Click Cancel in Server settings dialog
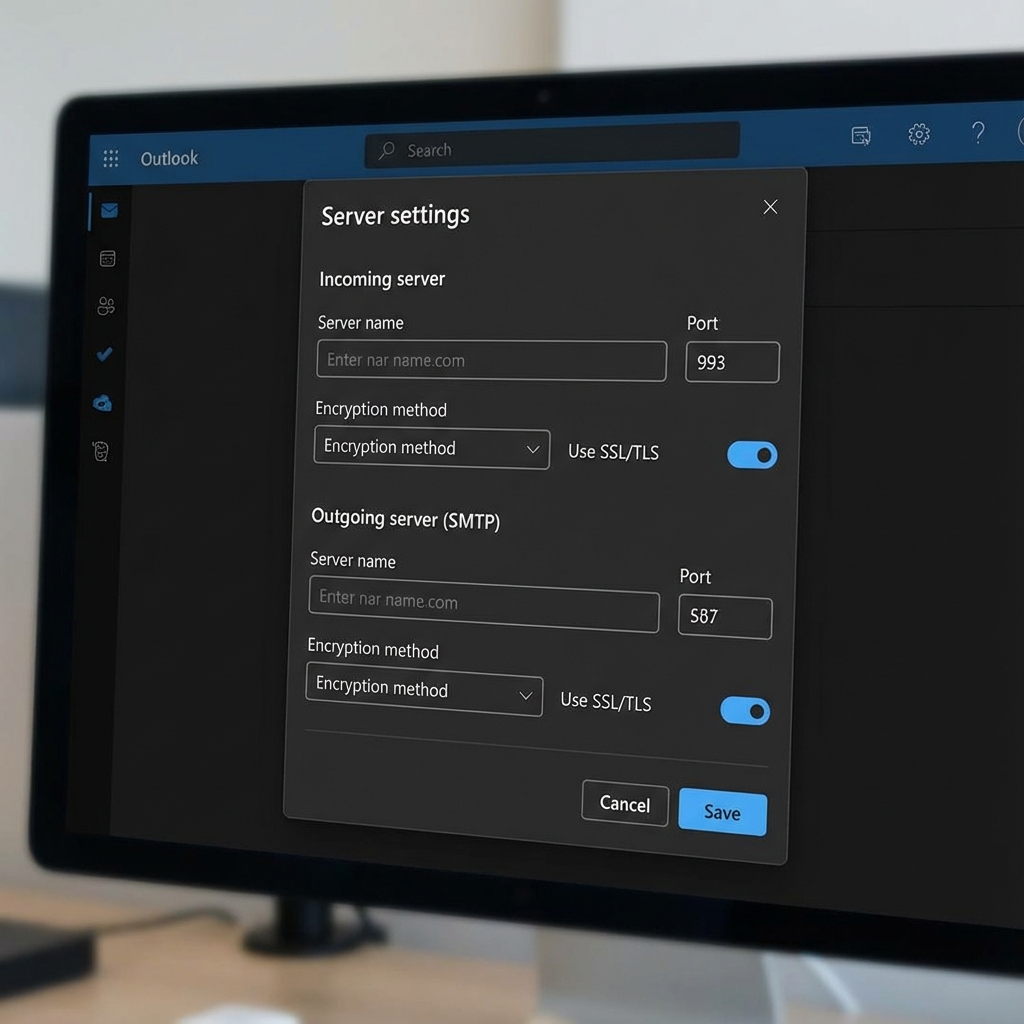This screenshot has height=1024, width=1024. [625, 803]
